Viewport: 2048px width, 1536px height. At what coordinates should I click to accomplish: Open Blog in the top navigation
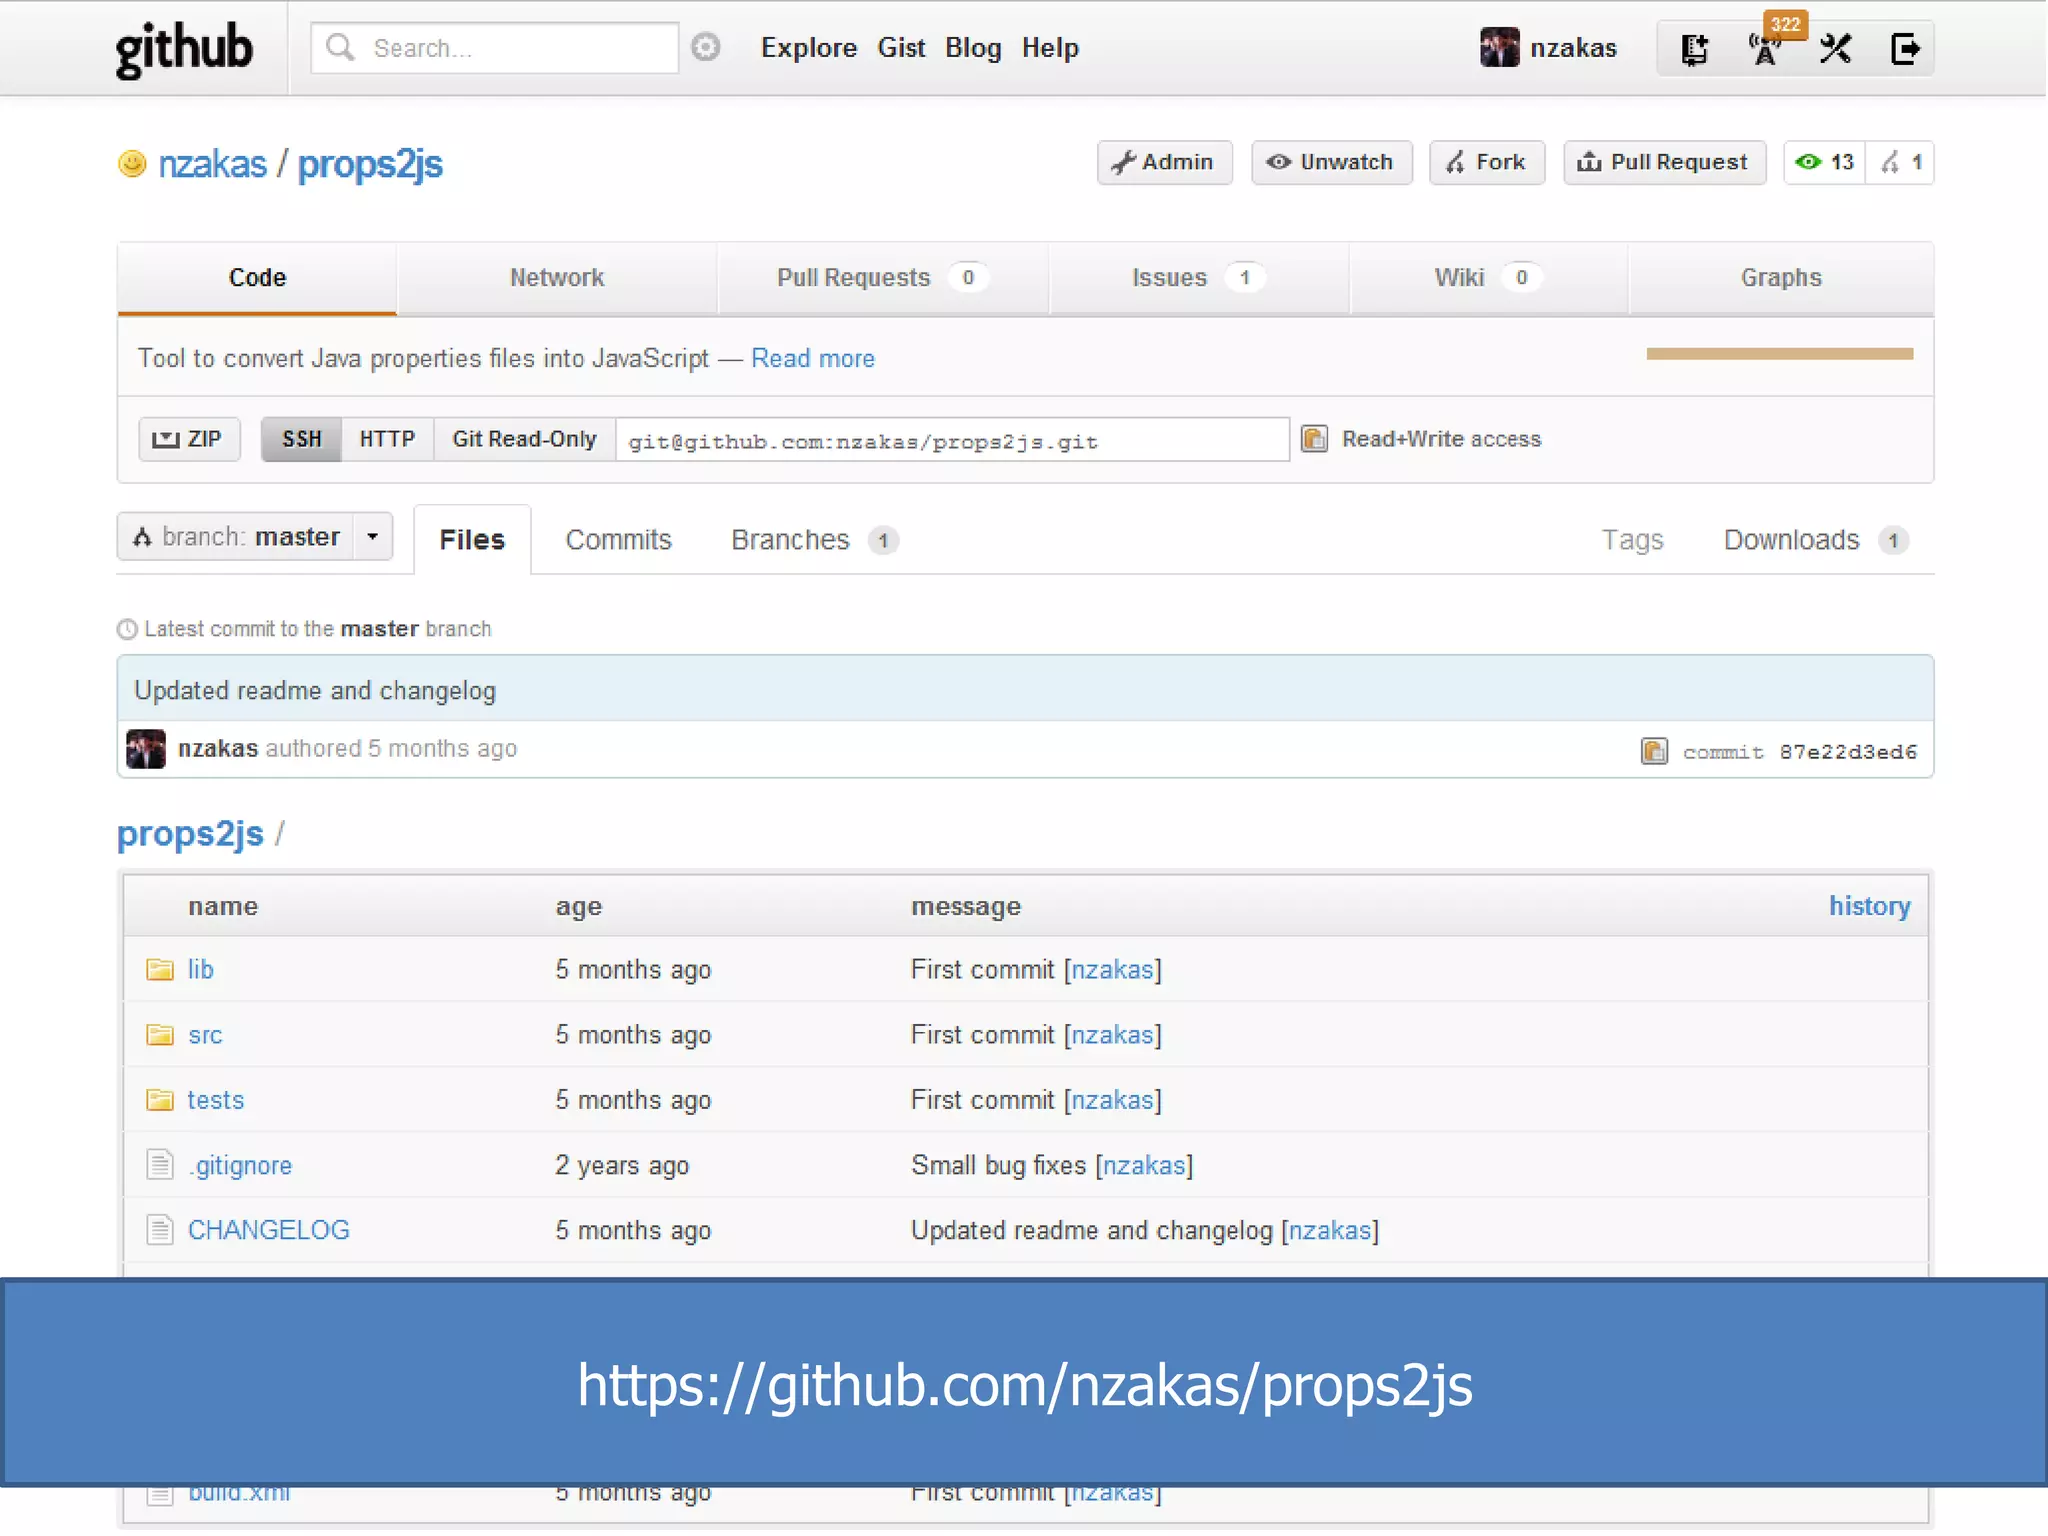point(973,48)
